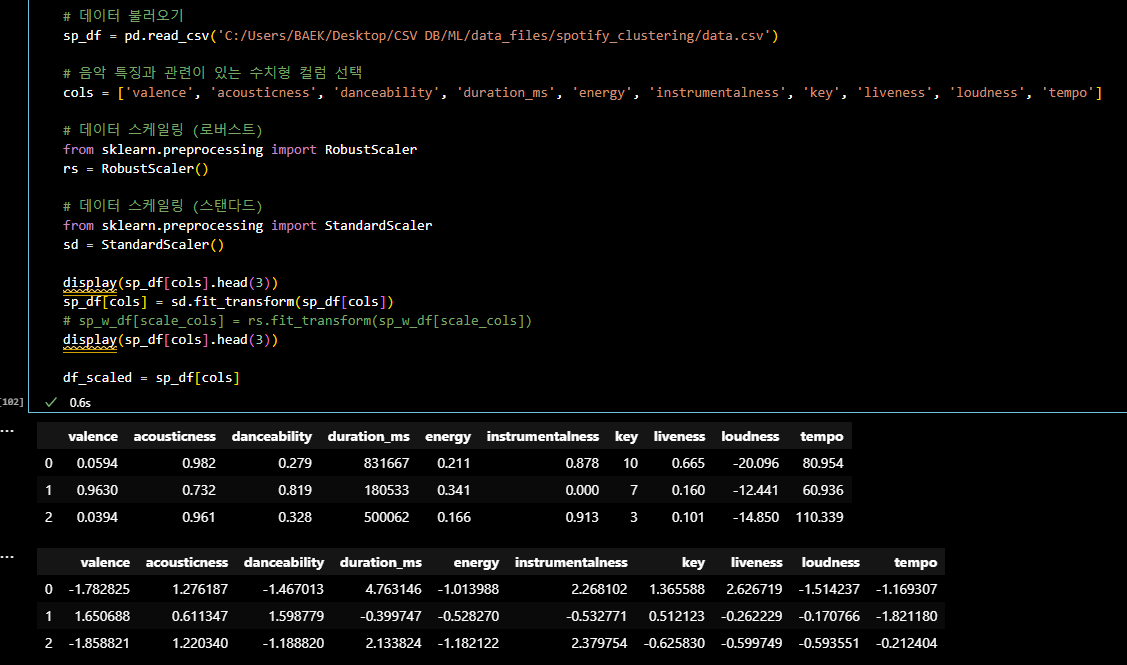
Task: Select the 500062 duration_ms cell
Action: tap(386, 518)
